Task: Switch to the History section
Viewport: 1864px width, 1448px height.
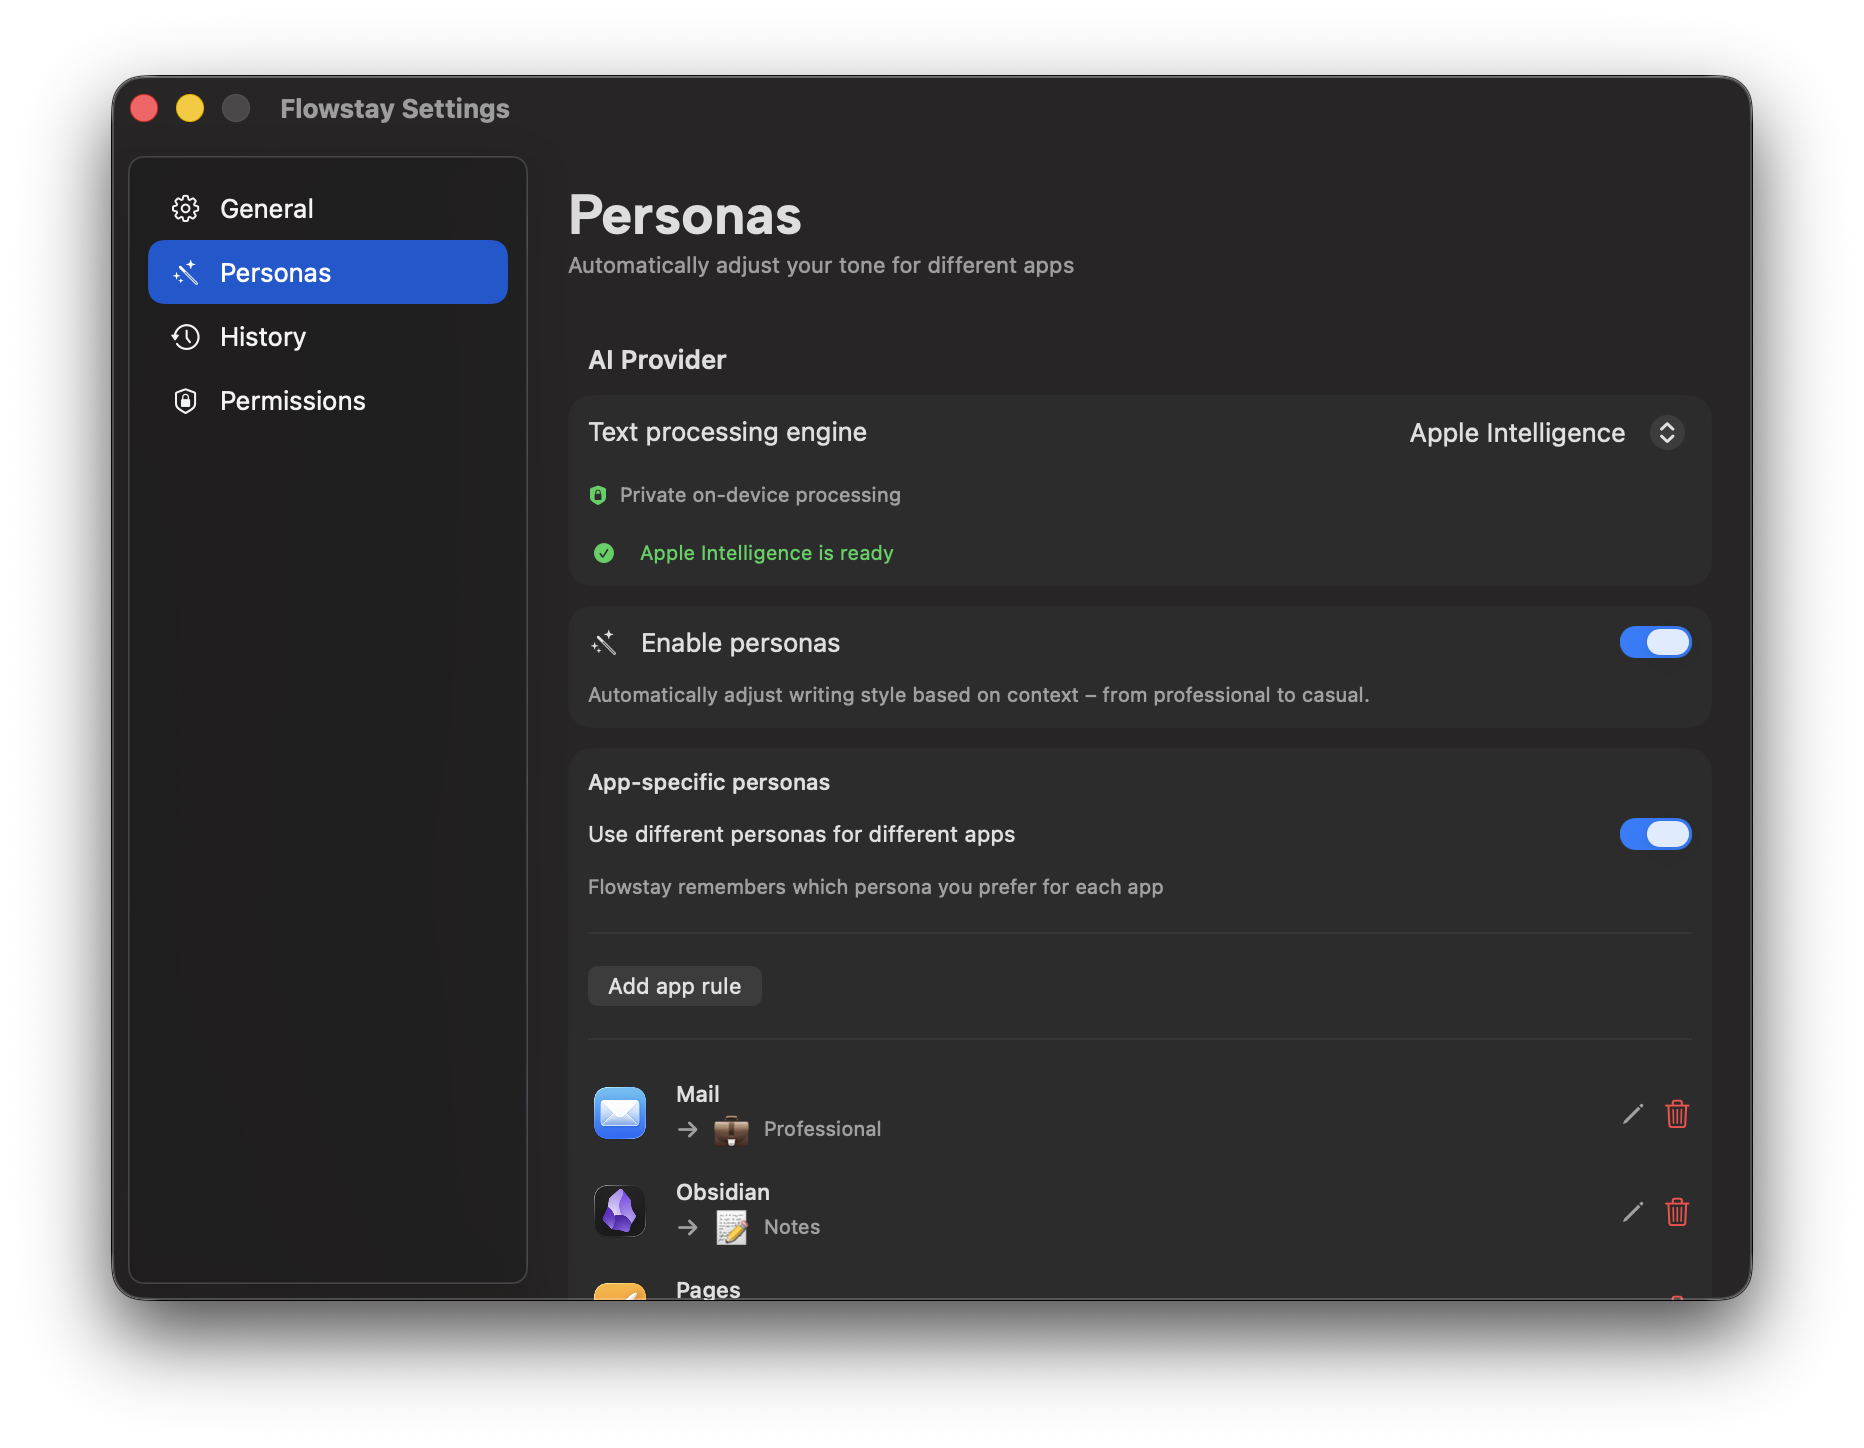Action: (x=262, y=337)
